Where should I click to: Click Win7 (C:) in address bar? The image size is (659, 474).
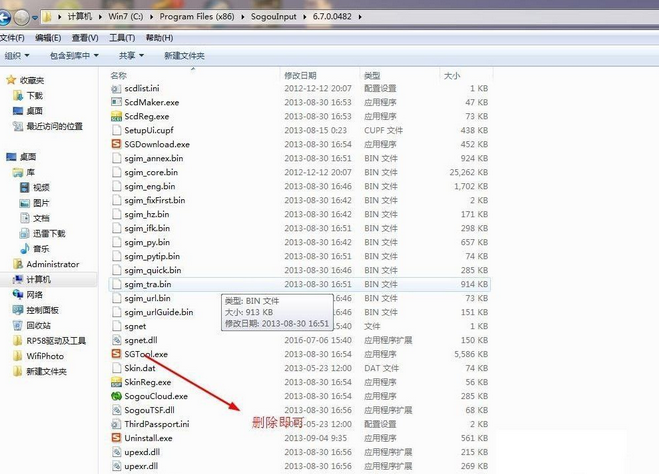[x=125, y=17]
